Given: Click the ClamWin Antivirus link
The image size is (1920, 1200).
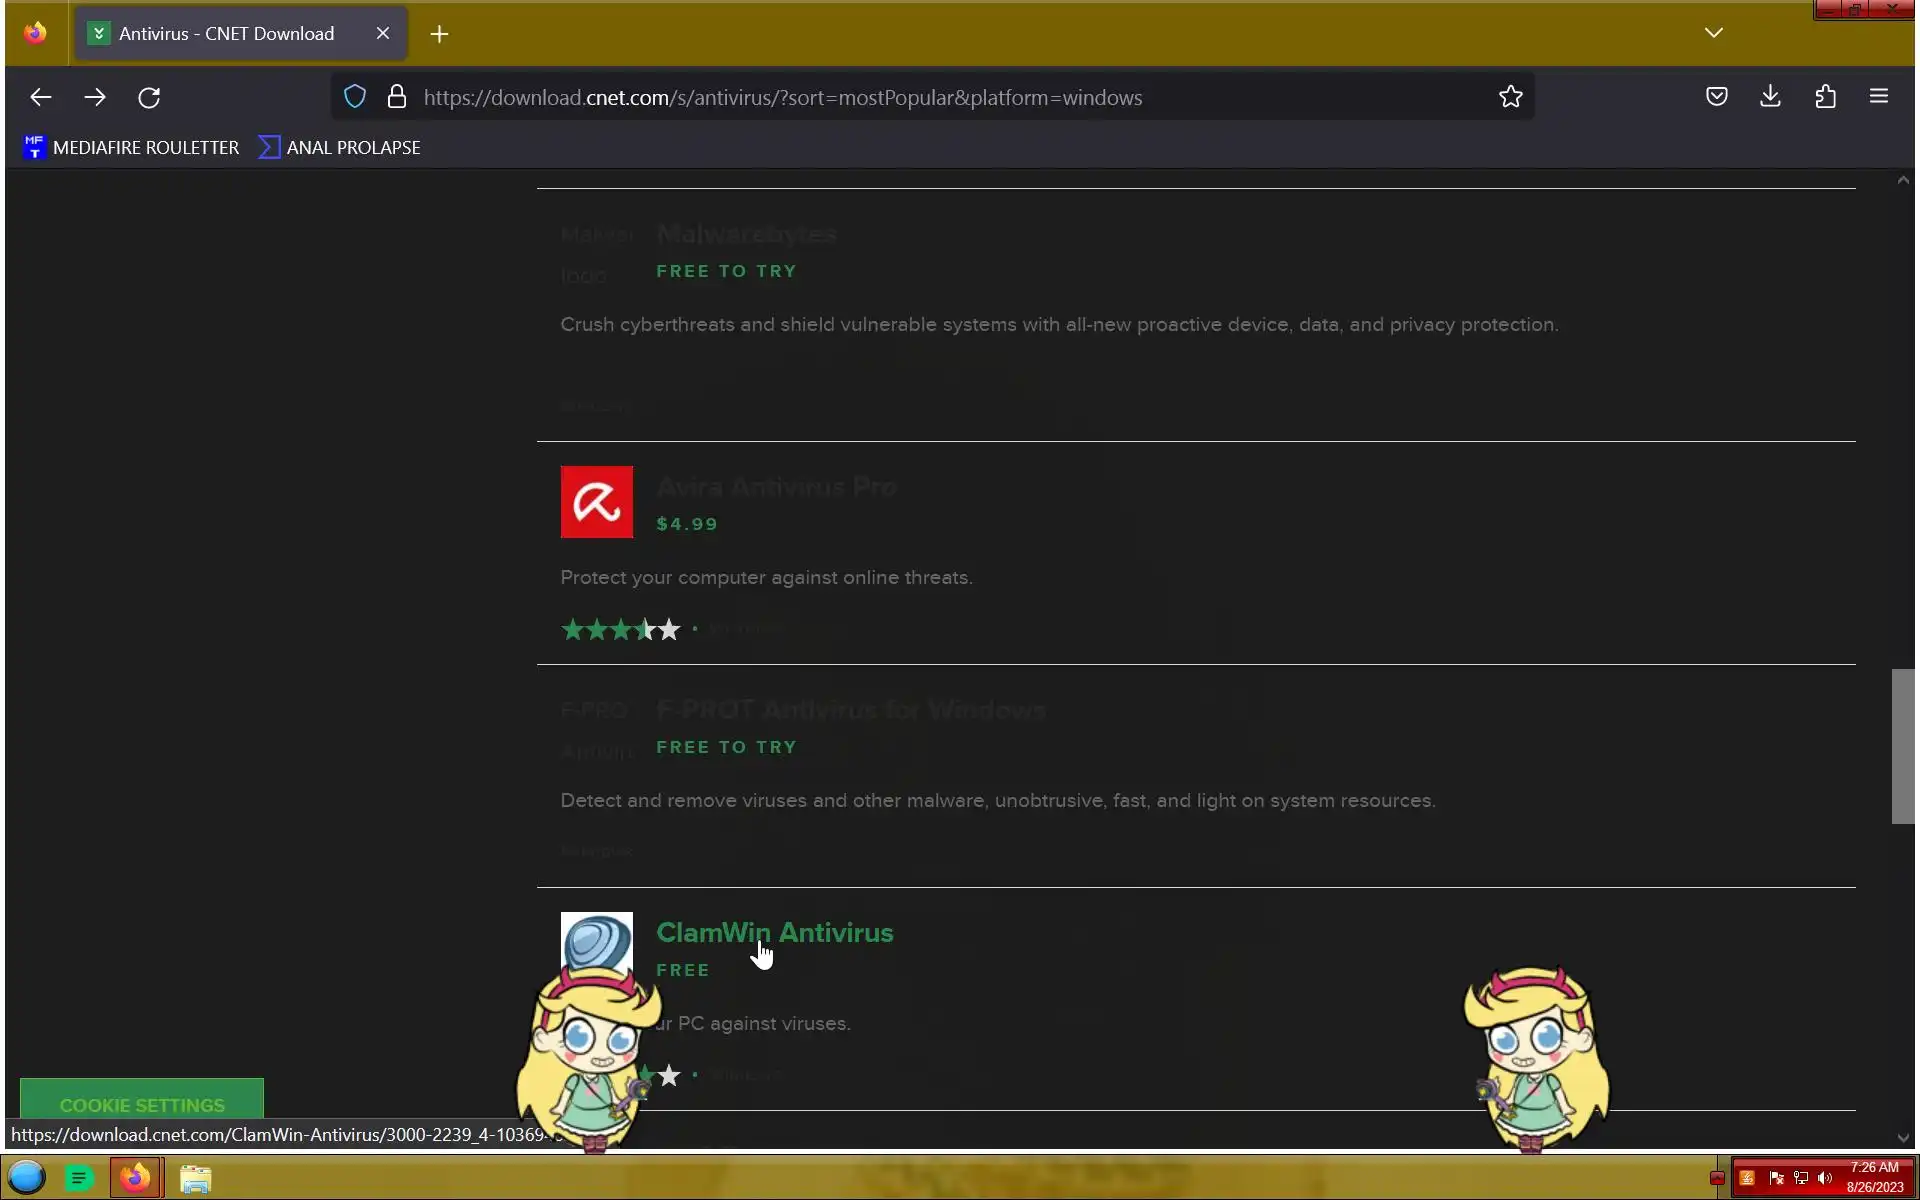Looking at the screenshot, I should point(774,932).
